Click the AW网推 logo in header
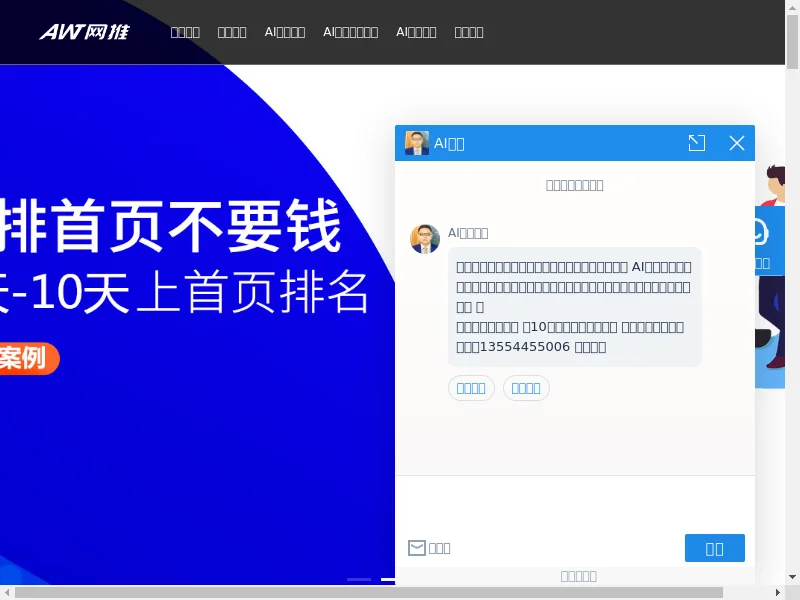Image resolution: width=800 pixels, height=600 pixels. pos(84,32)
